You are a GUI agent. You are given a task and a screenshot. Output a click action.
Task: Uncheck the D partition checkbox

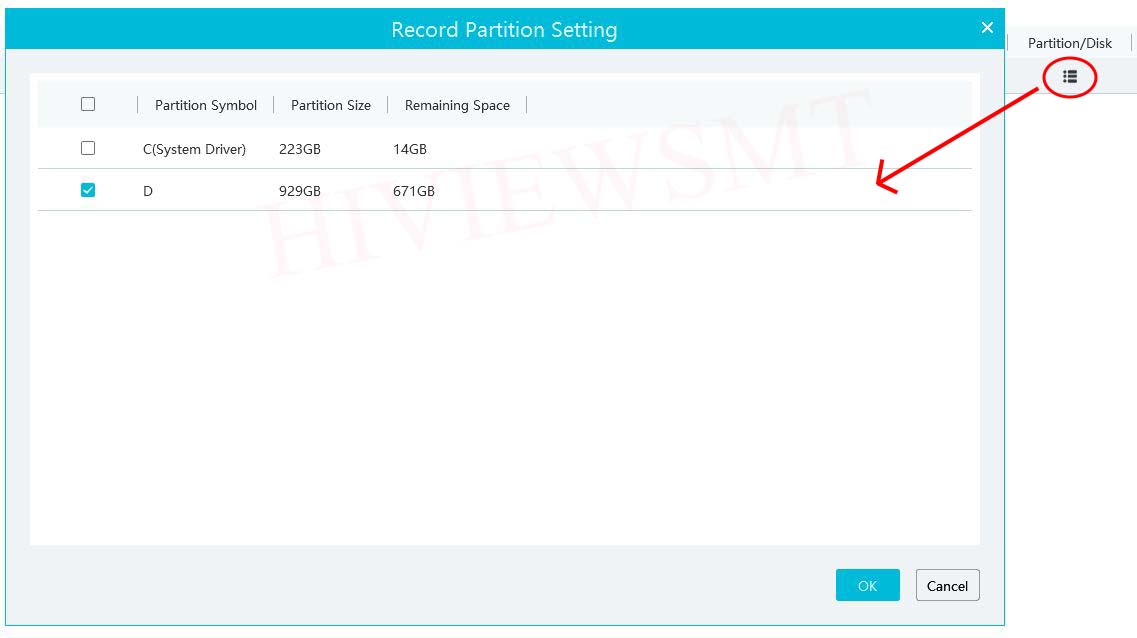(x=88, y=190)
